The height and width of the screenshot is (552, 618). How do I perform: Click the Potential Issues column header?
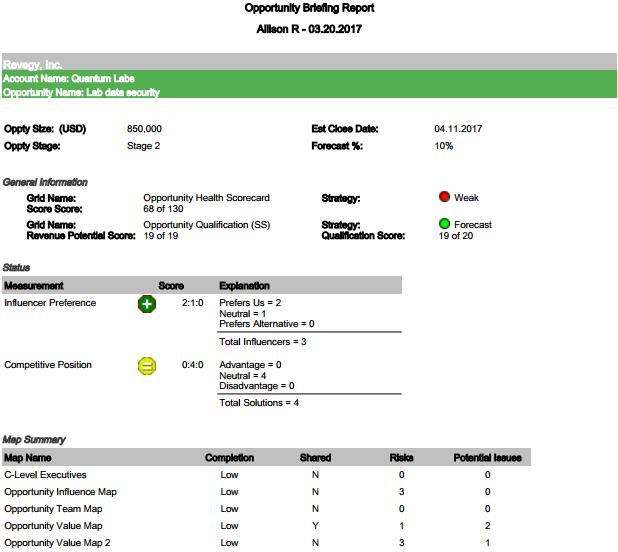coord(487,458)
